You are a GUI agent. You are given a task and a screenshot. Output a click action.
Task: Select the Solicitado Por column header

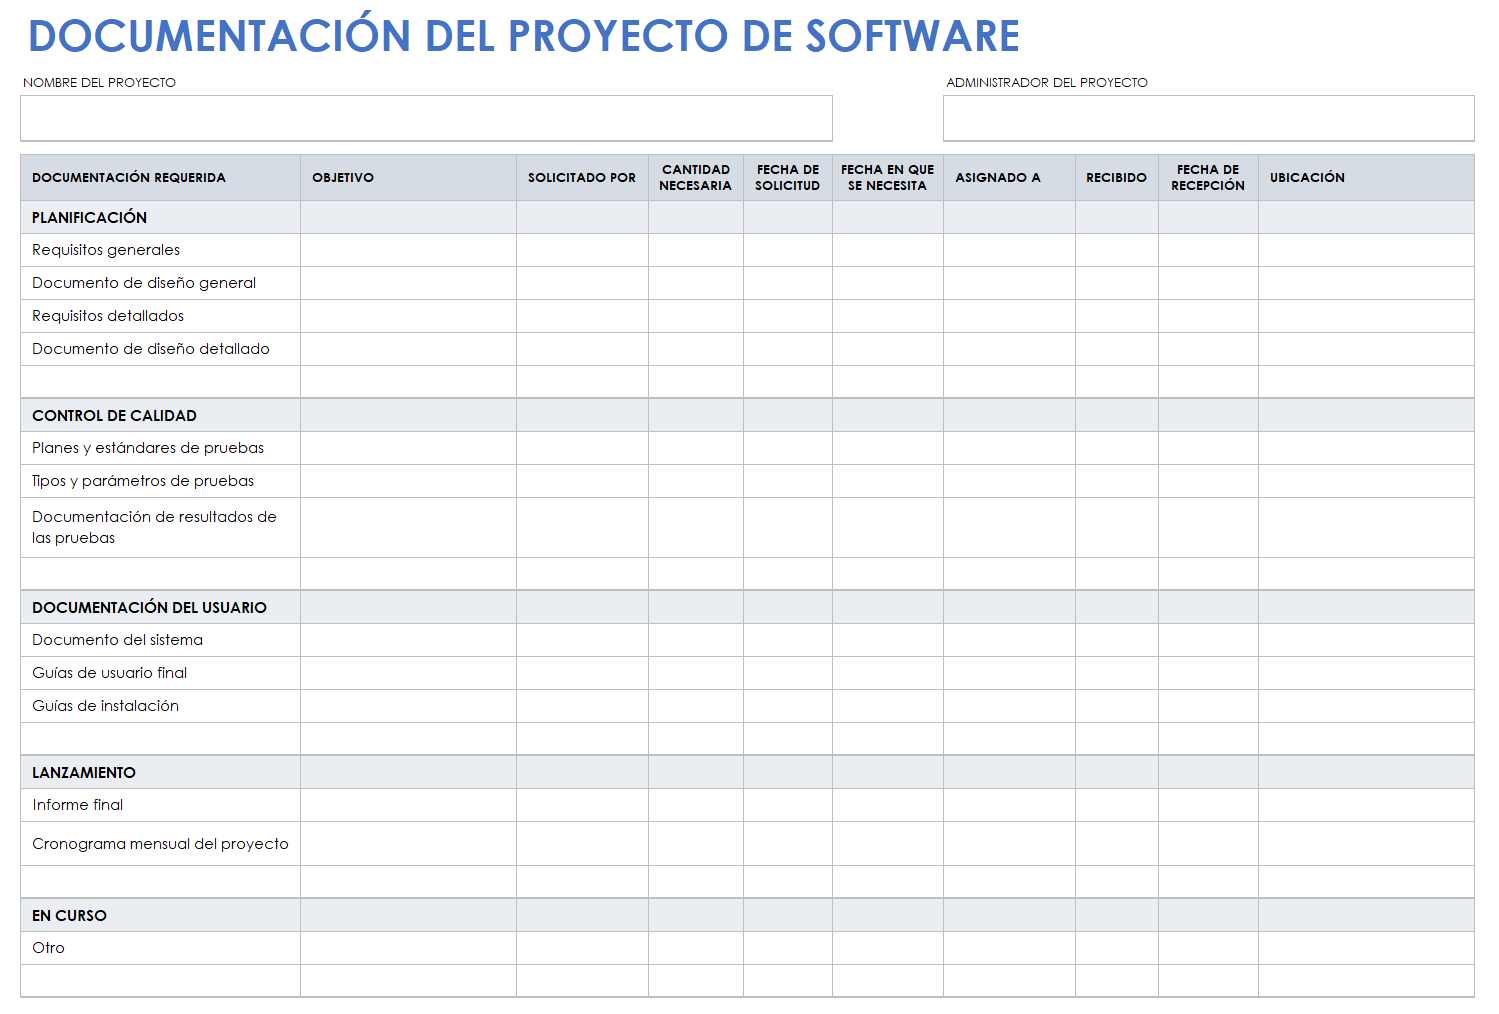click(x=582, y=178)
